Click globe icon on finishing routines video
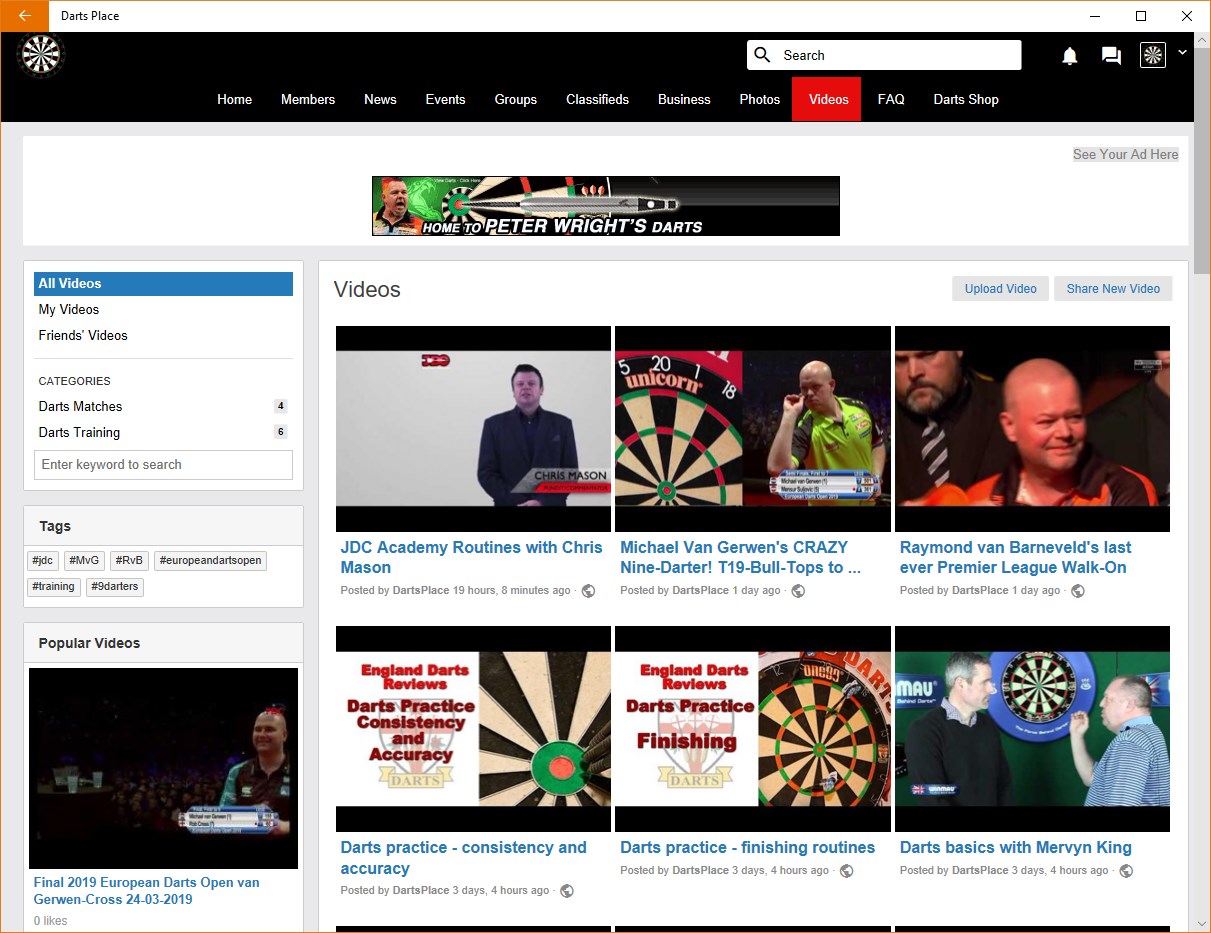Screen dimensions: 1211x933 (x=846, y=871)
